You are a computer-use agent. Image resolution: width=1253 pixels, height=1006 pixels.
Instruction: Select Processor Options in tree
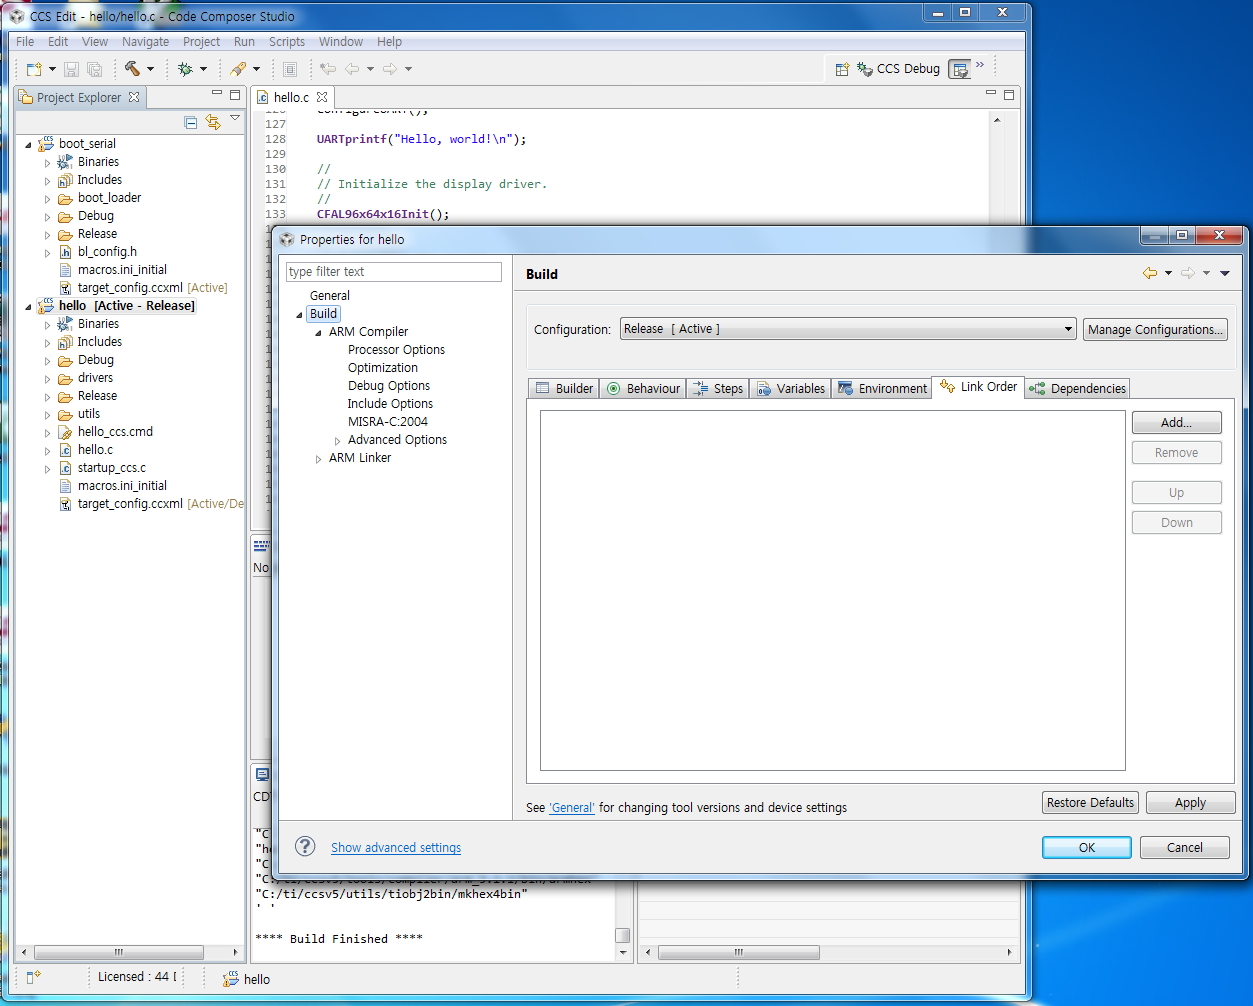[396, 350]
